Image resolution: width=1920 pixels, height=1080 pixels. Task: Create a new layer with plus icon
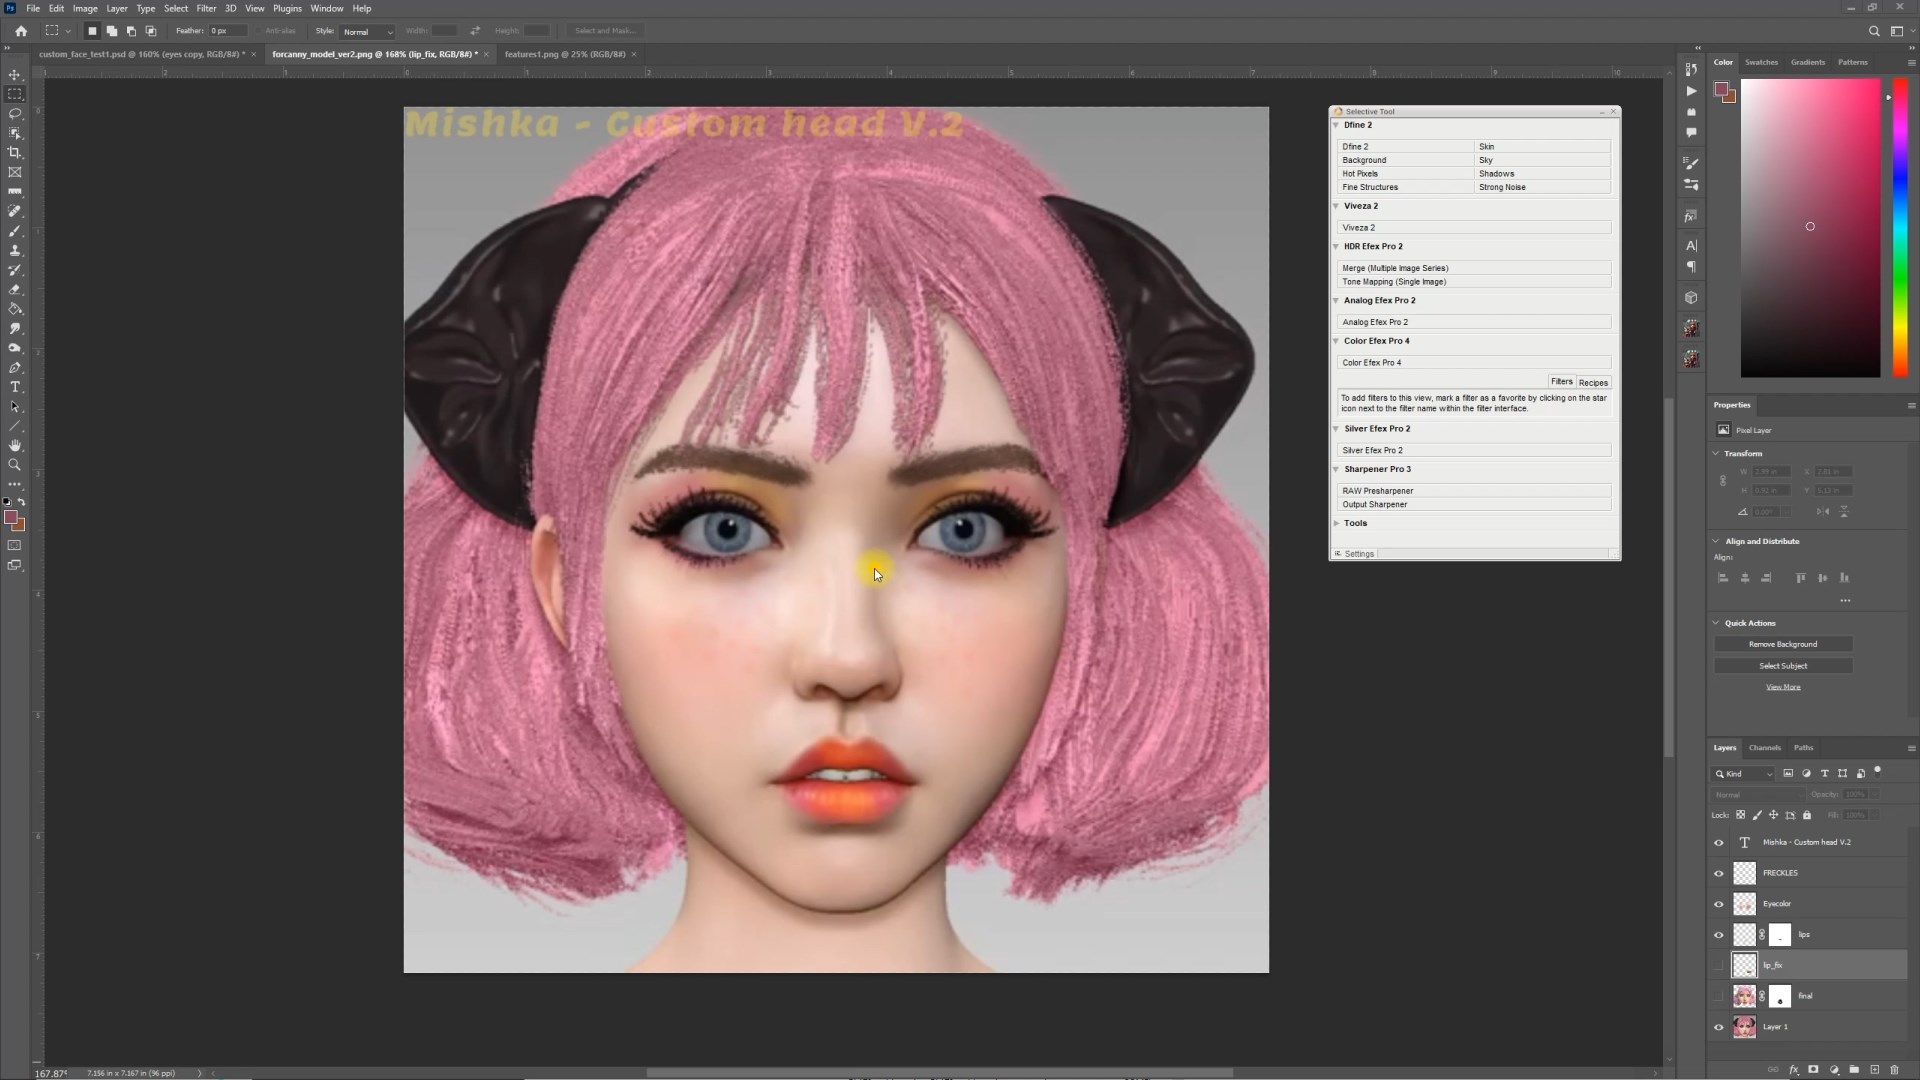pyautogui.click(x=1875, y=1069)
